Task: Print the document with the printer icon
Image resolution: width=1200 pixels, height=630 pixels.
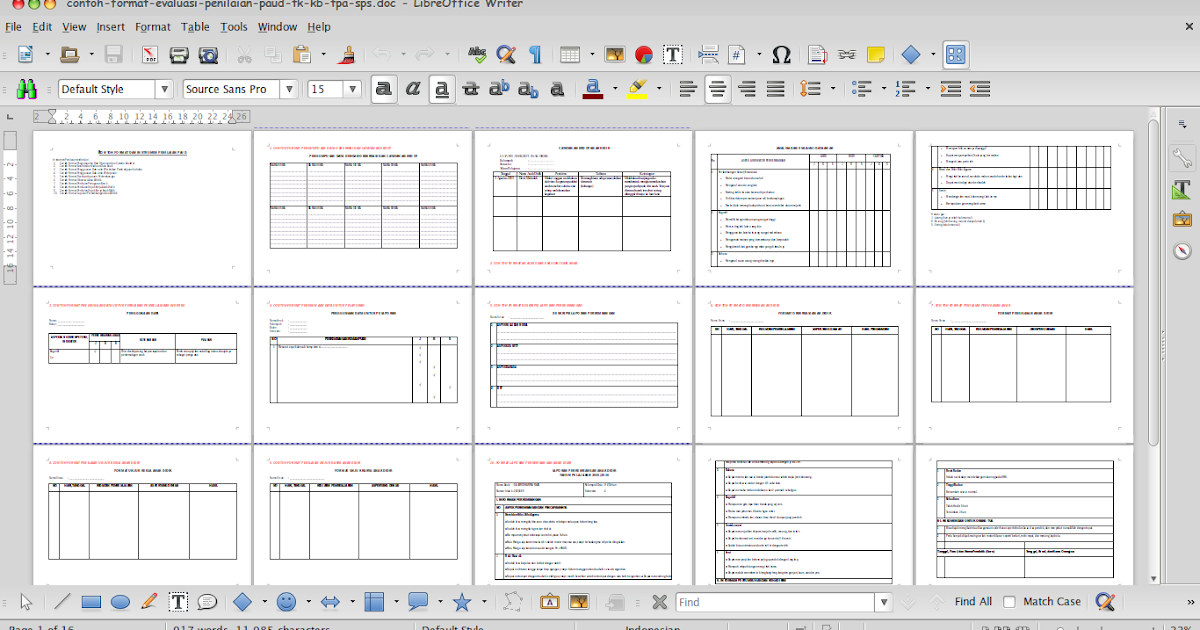Action: click(179, 54)
